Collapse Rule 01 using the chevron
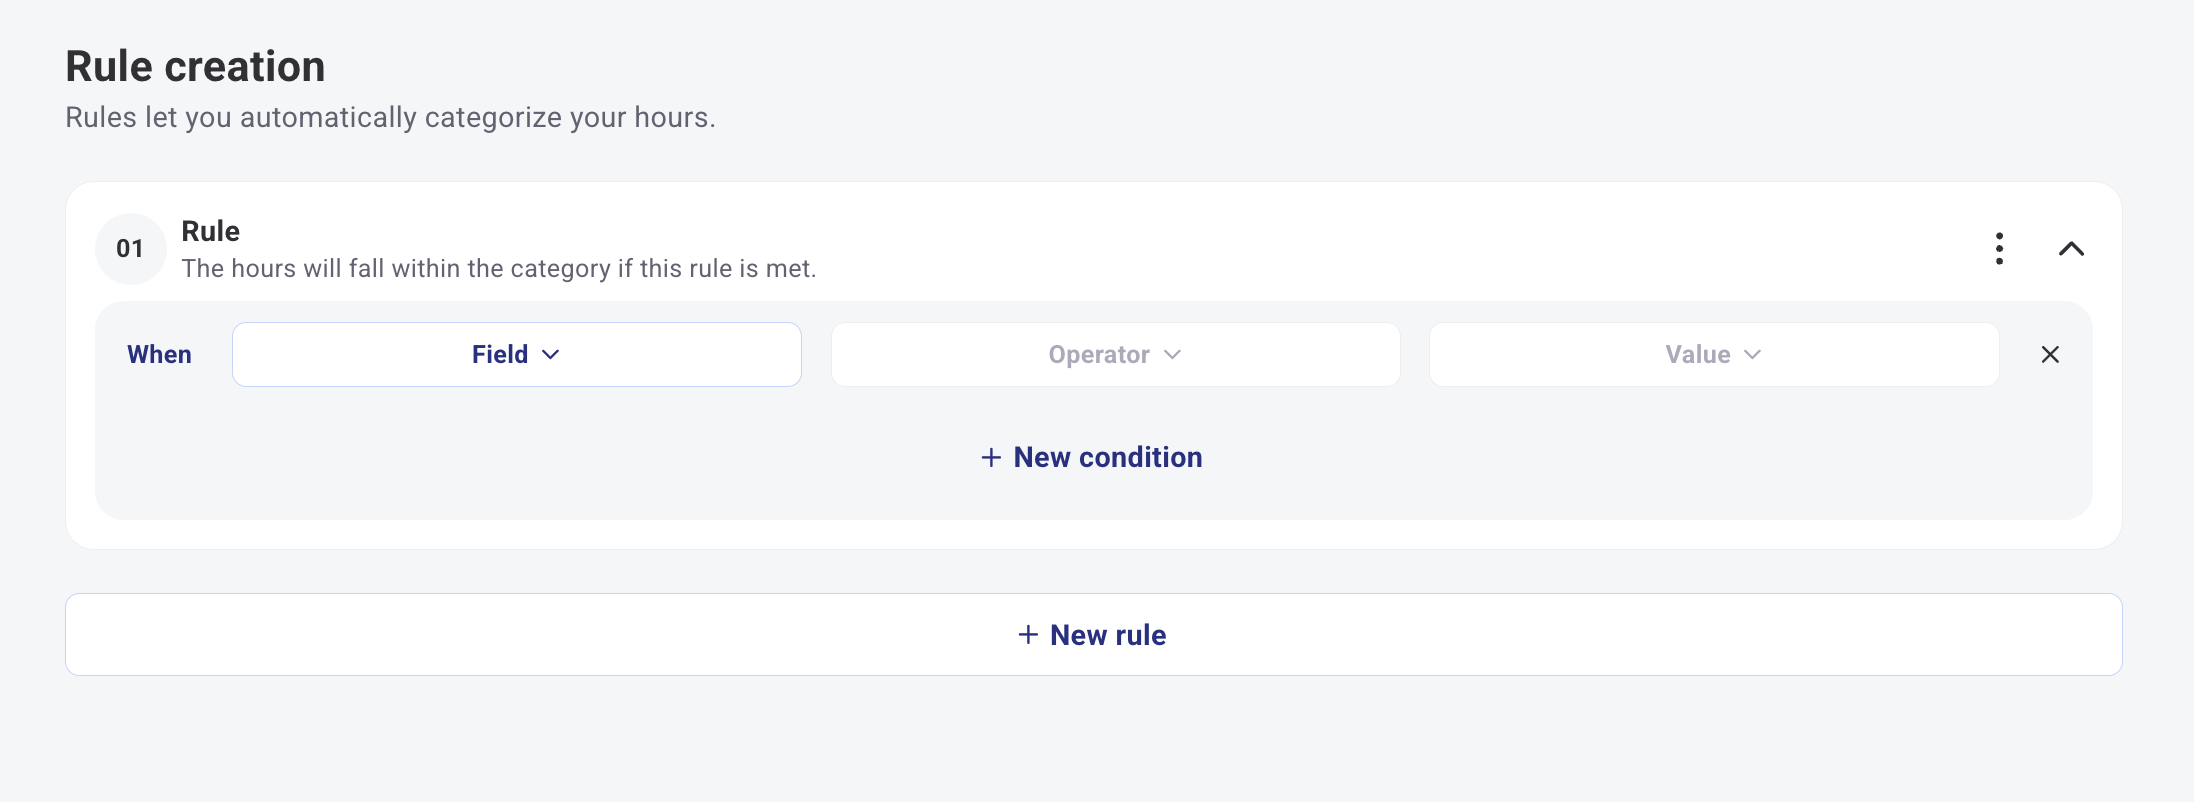This screenshot has width=2194, height=802. pyautogui.click(x=2071, y=249)
